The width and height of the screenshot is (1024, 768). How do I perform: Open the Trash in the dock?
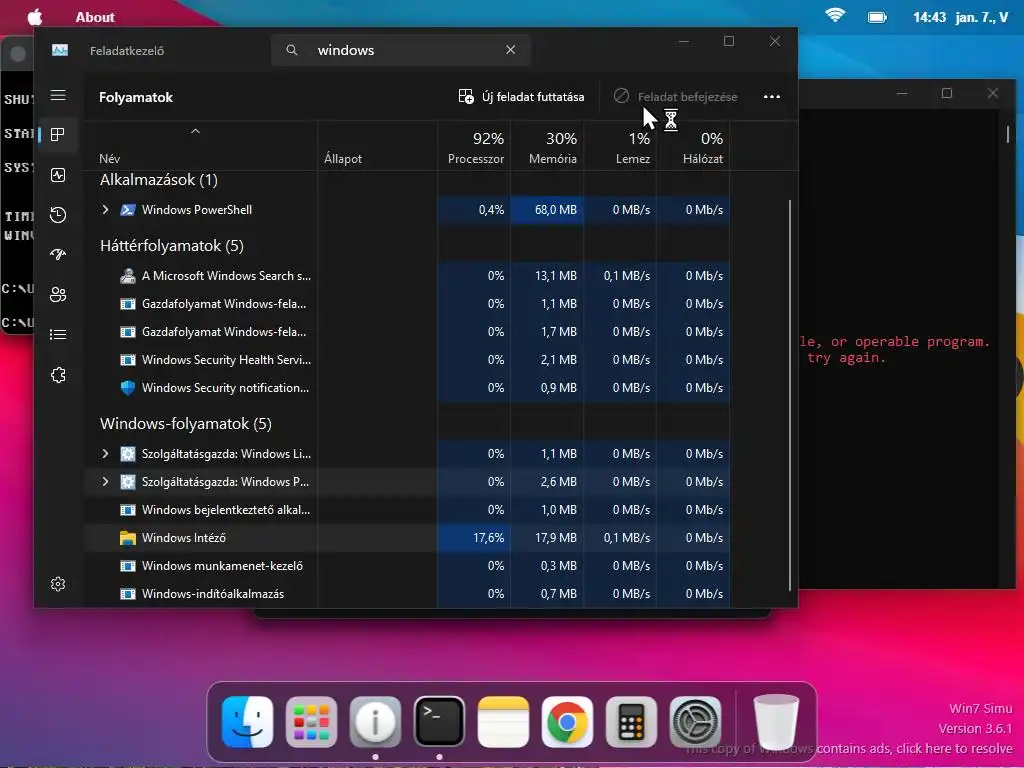776,722
